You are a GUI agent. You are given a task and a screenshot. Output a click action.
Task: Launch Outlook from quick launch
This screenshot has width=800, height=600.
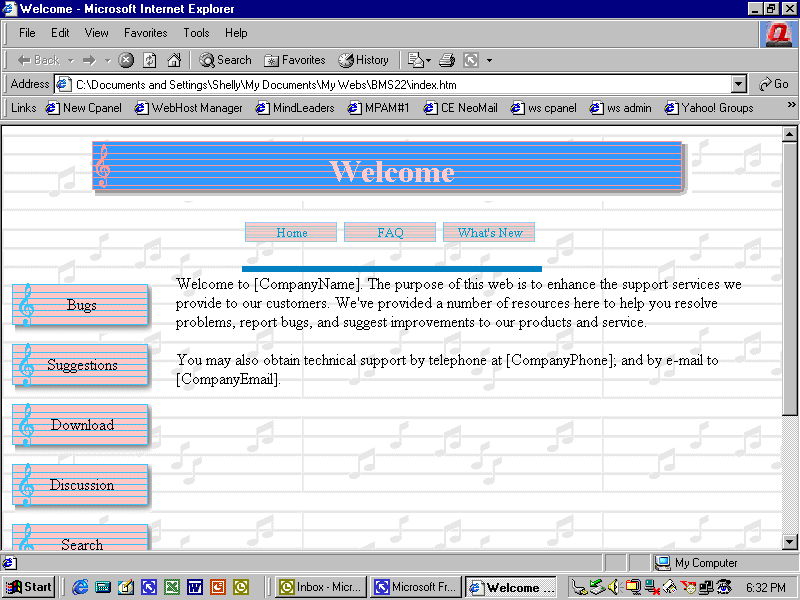[x=241, y=587]
